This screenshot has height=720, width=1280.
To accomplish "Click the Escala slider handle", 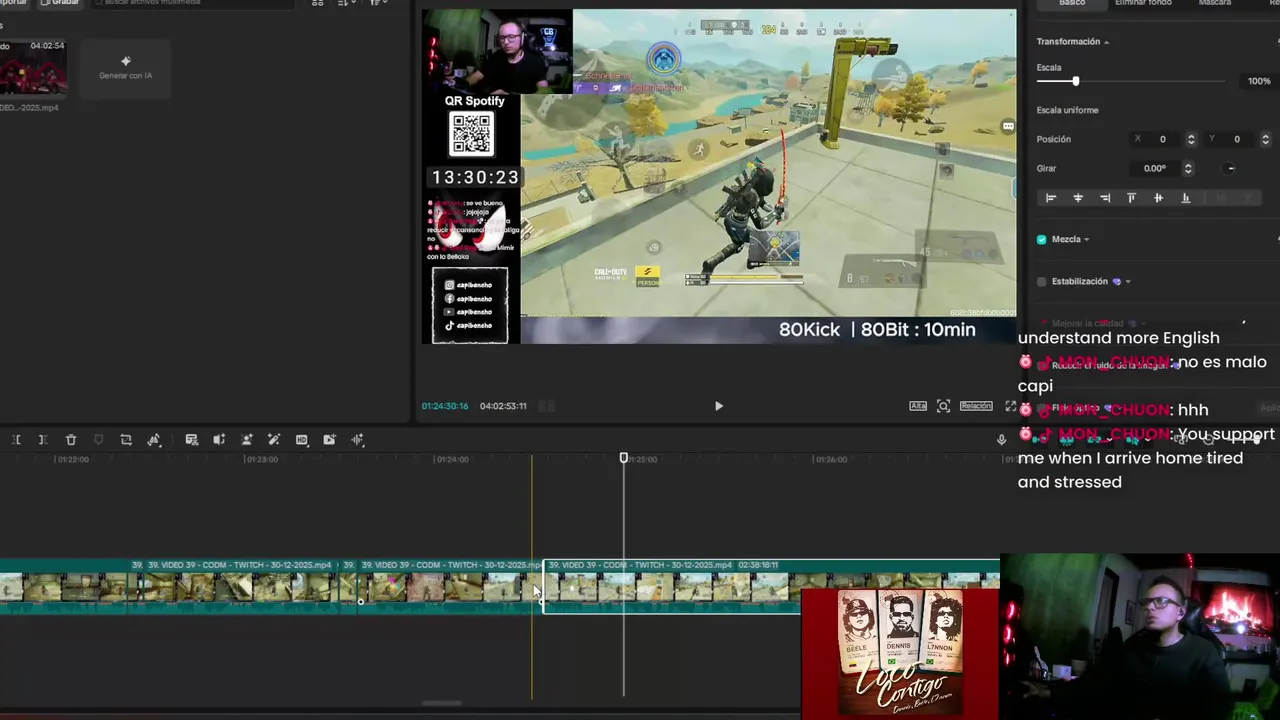I will coord(1076,81).
